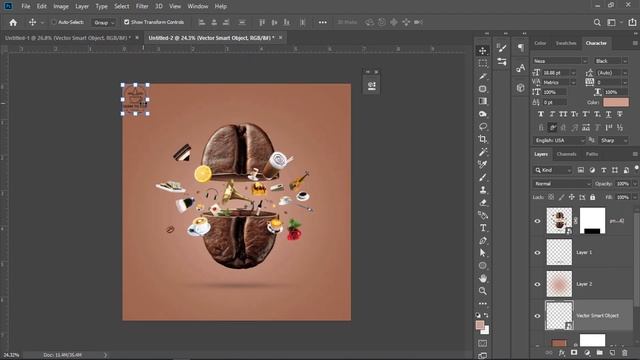Image resolution: width=640 pixels, height=360 pixels.
Task: Select the Move tool in the toolbar
Action: coord(482,51)
